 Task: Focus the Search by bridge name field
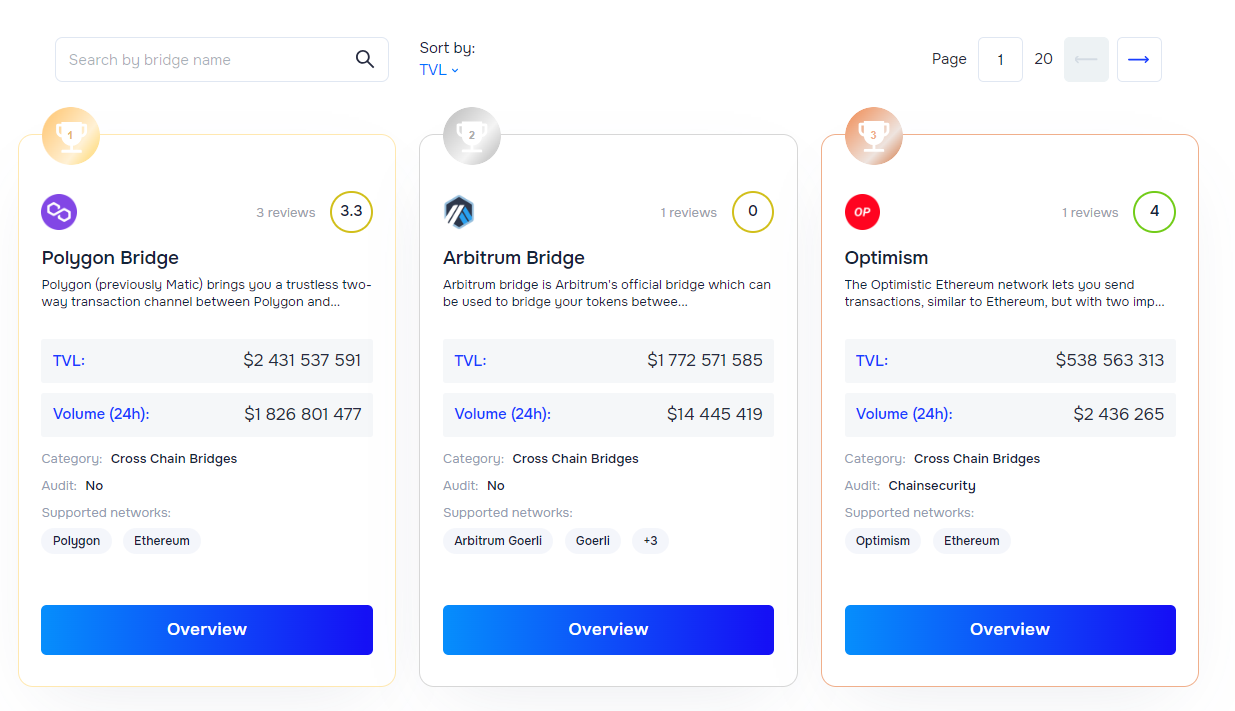pos(205,60)
